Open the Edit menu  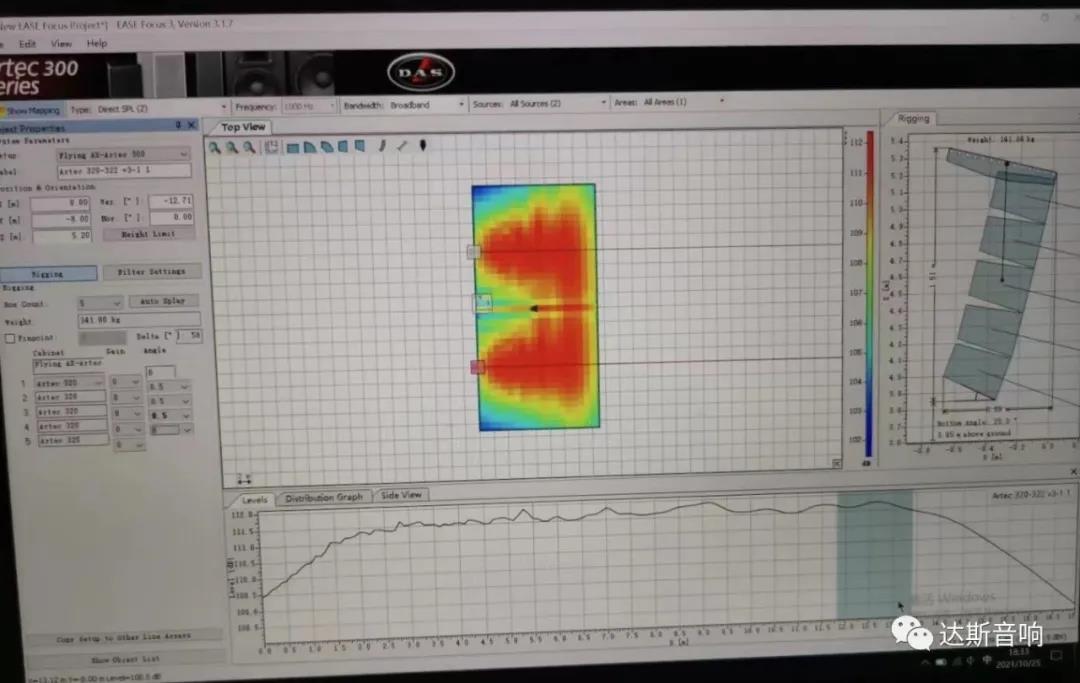point(28,44)
